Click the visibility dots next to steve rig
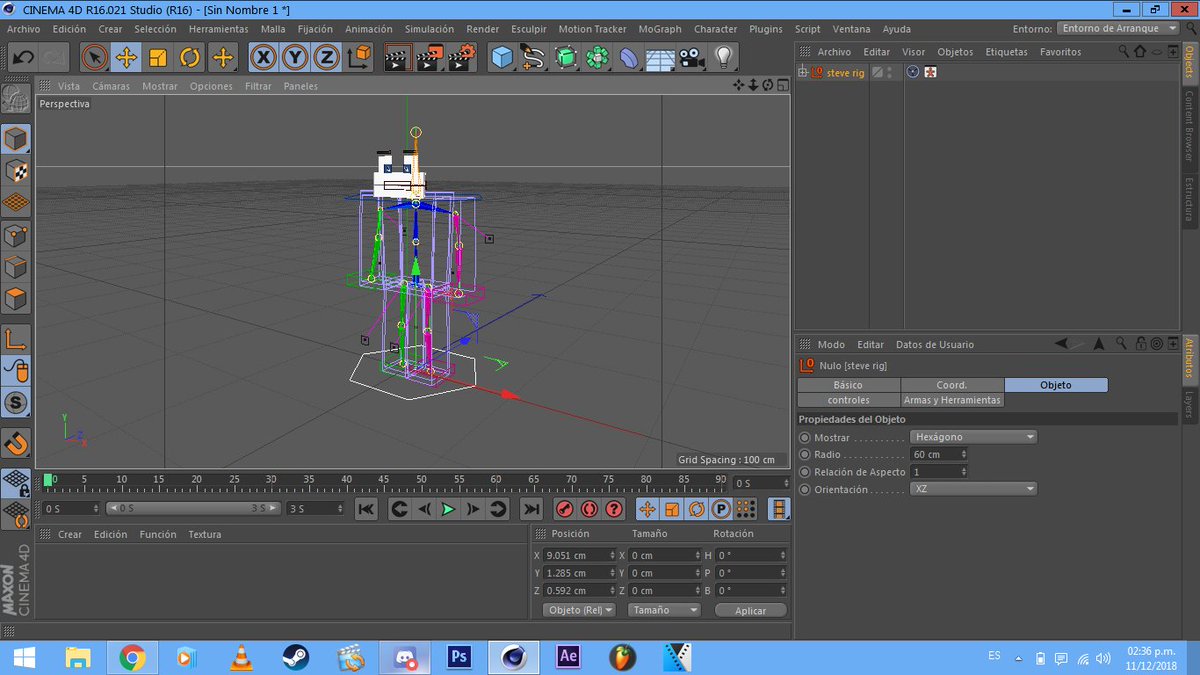 click(x=888, y=72)
